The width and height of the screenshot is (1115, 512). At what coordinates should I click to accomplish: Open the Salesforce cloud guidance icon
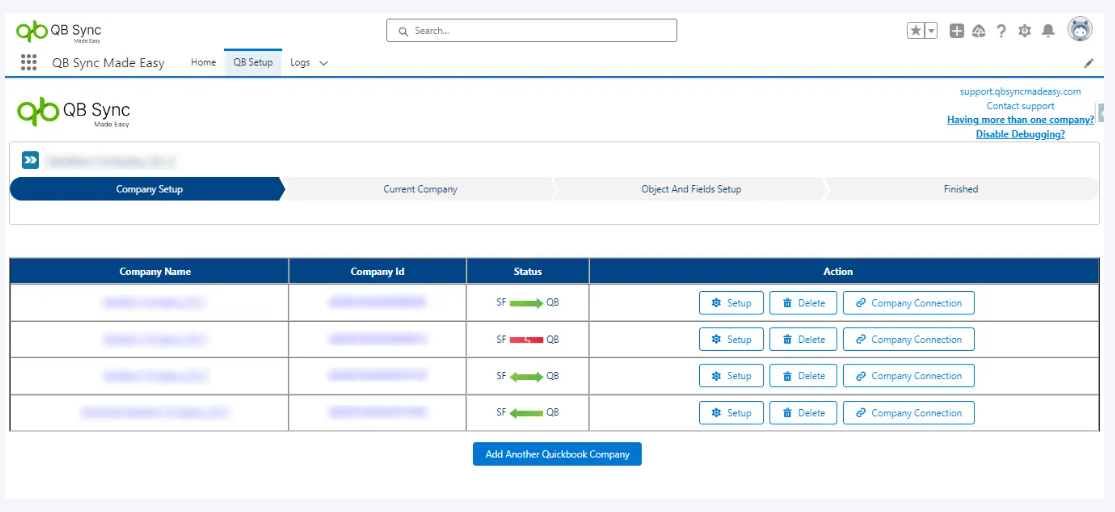click(x=978, y=31)
